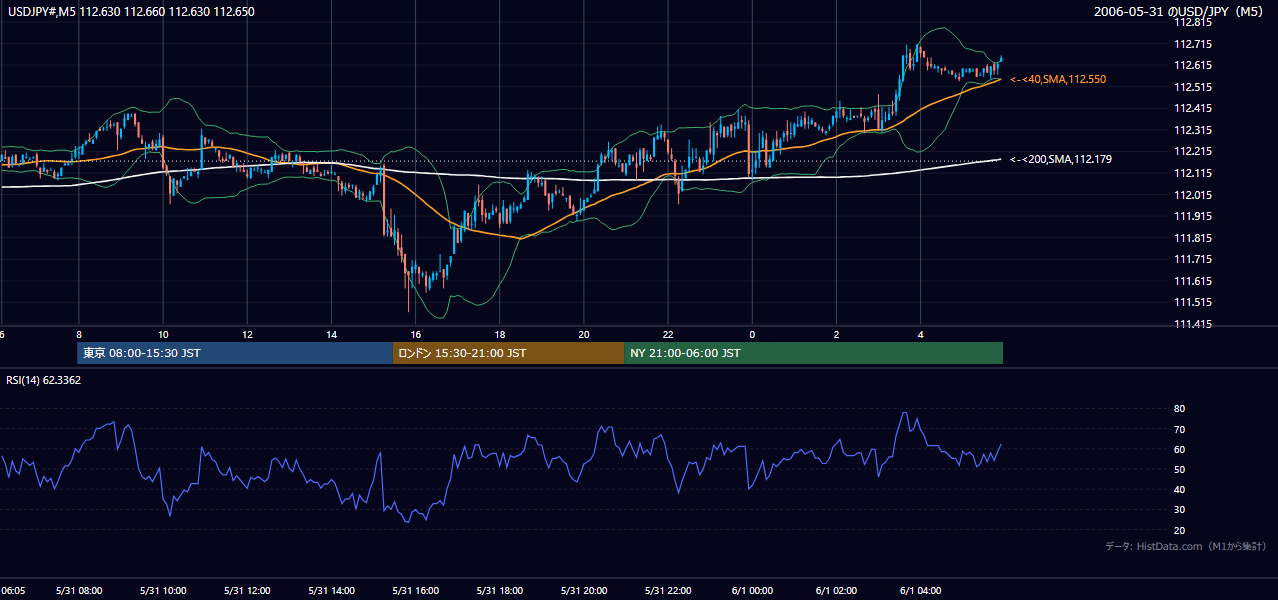Click RSI level 60 on the scale

[1179, 449]
